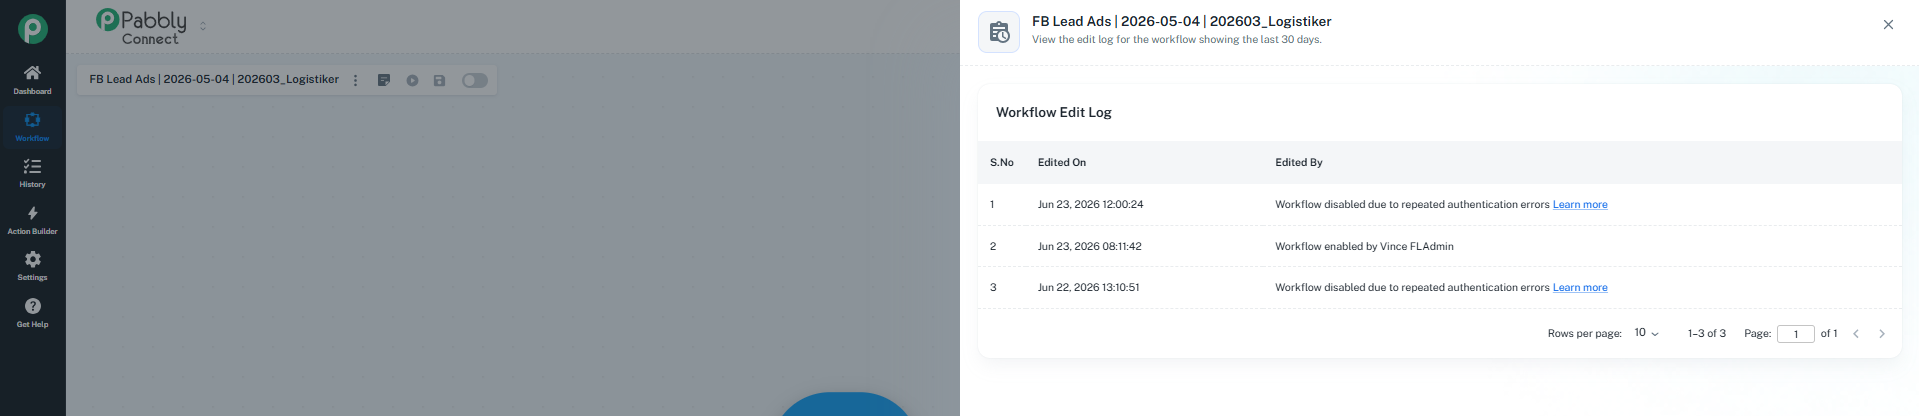Image resolution: width=1919 pixels, height=416 pixels.
Task: Click the workflow name FB Lead Ads in toolbar
Action: click(214, 79)
